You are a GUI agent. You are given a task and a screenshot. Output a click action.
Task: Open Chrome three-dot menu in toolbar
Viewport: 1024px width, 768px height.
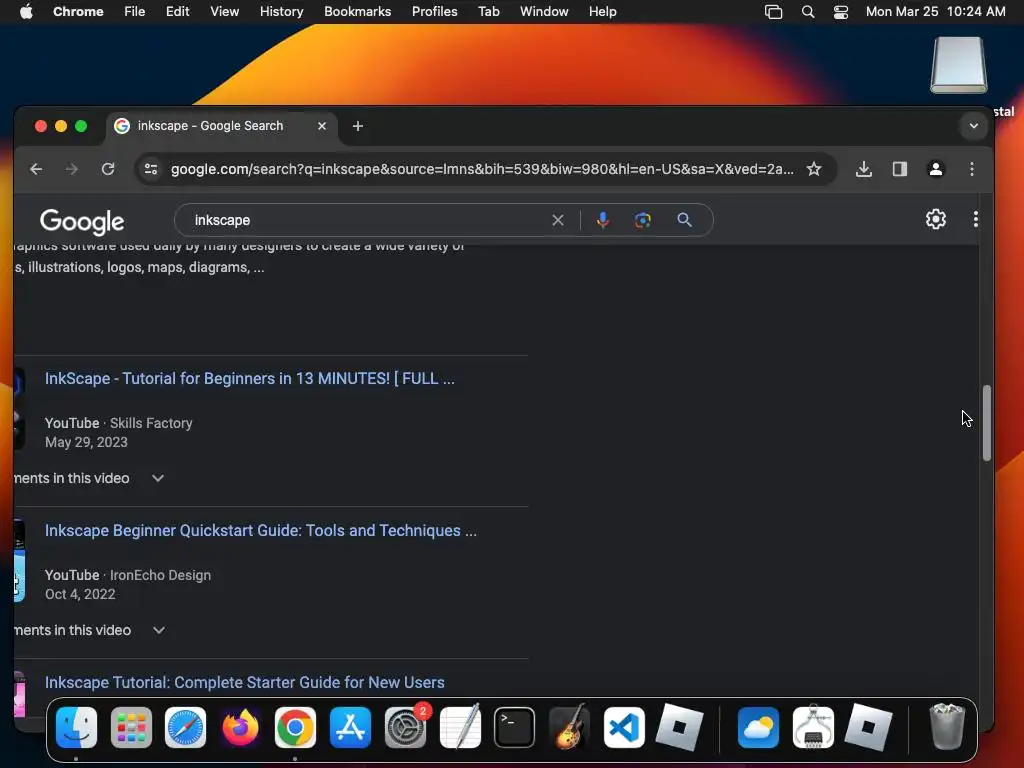(972, 169)
